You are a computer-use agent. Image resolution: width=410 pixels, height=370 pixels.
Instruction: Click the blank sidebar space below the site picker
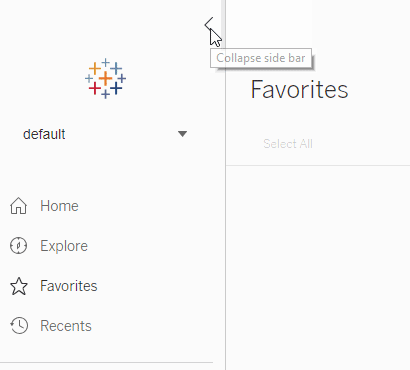(107, 170)
